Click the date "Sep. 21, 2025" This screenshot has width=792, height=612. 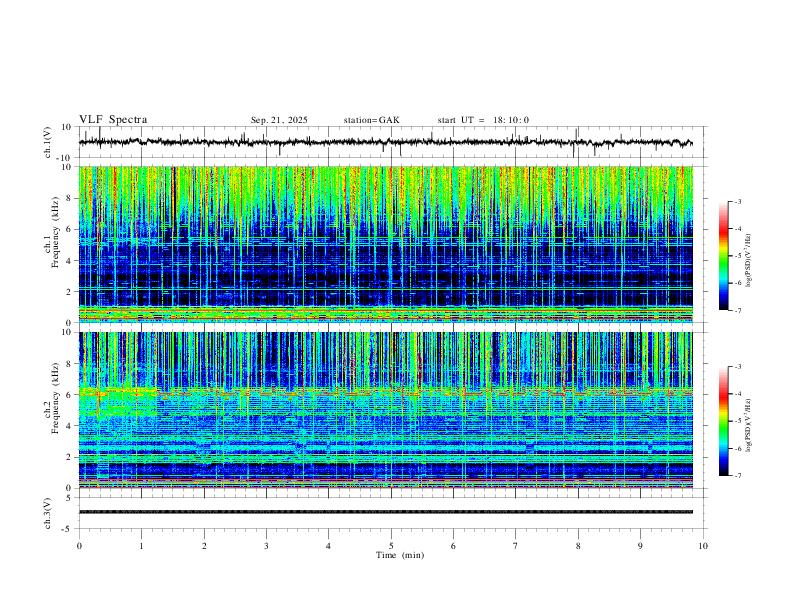[279, 120]
